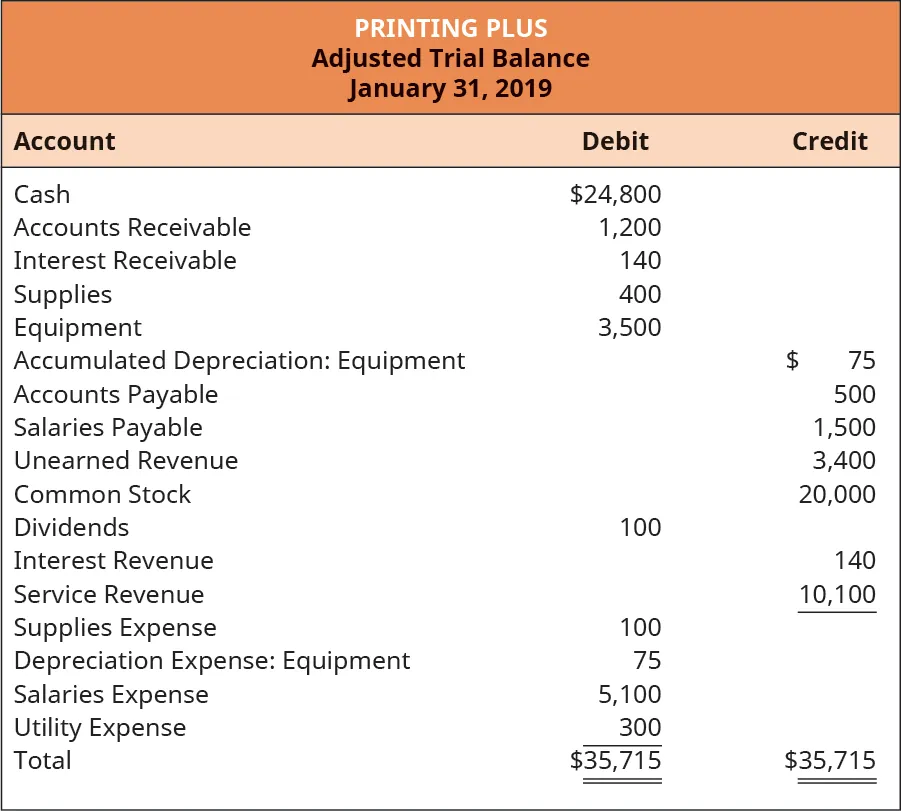This screenshot has width=901, height=811.
Task: Select Accumulated Depreciation: Equipment label
Action: (x=239, y=361)
